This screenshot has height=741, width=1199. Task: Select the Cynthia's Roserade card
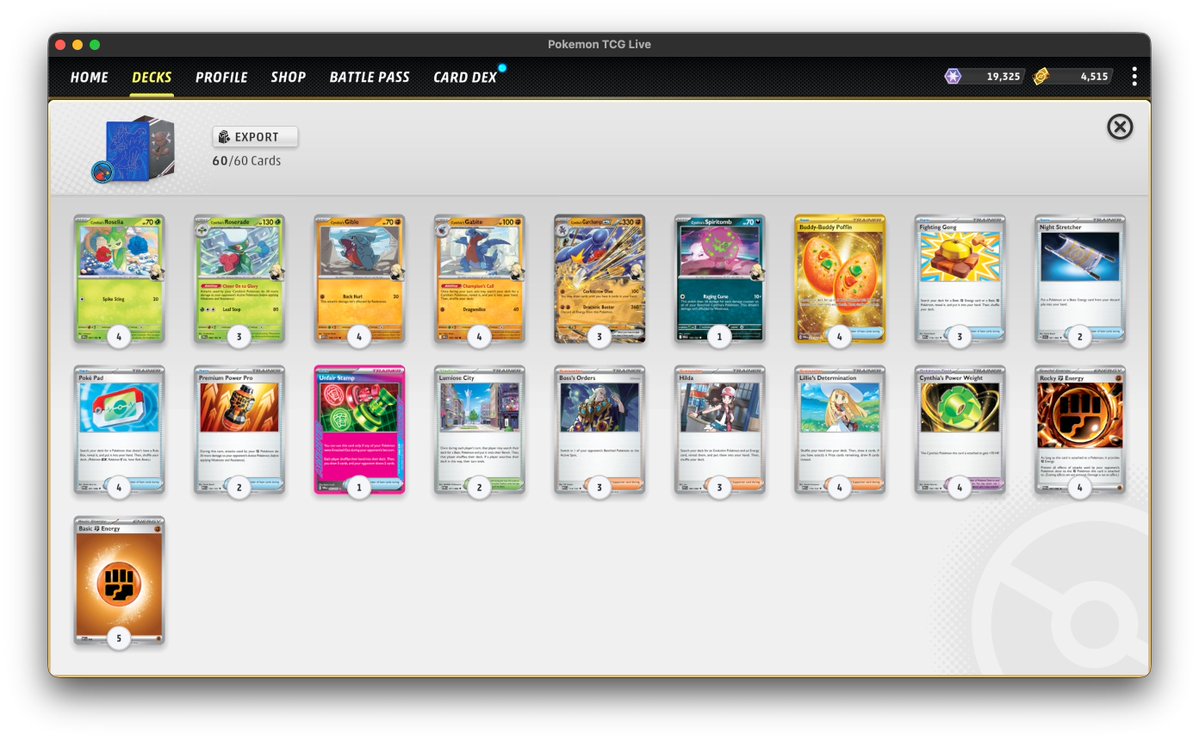(x=239, y=279)
